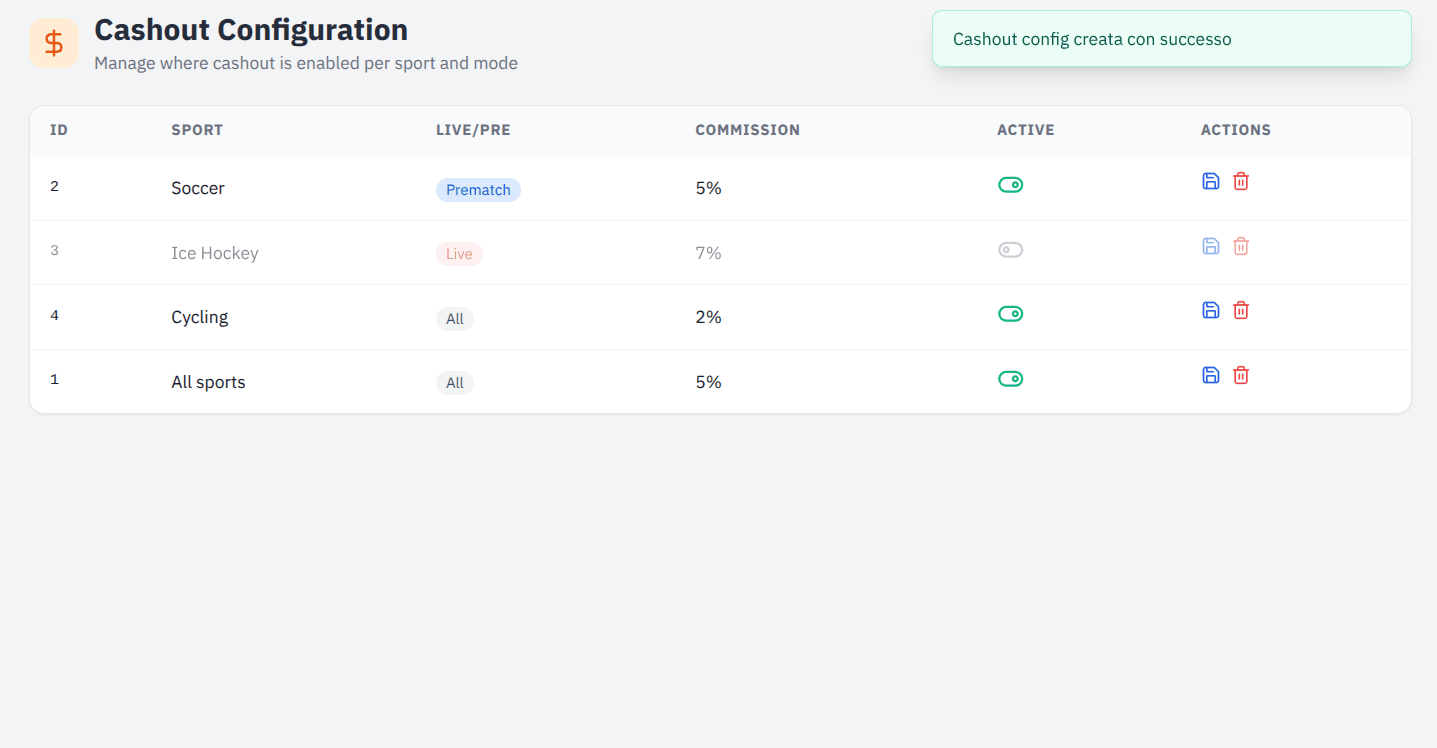The height and width of the screenshot is (748, 1437).
Task: Delete the Ice Hockey config
Action: pyautogui.click(x=1241, y=246)
